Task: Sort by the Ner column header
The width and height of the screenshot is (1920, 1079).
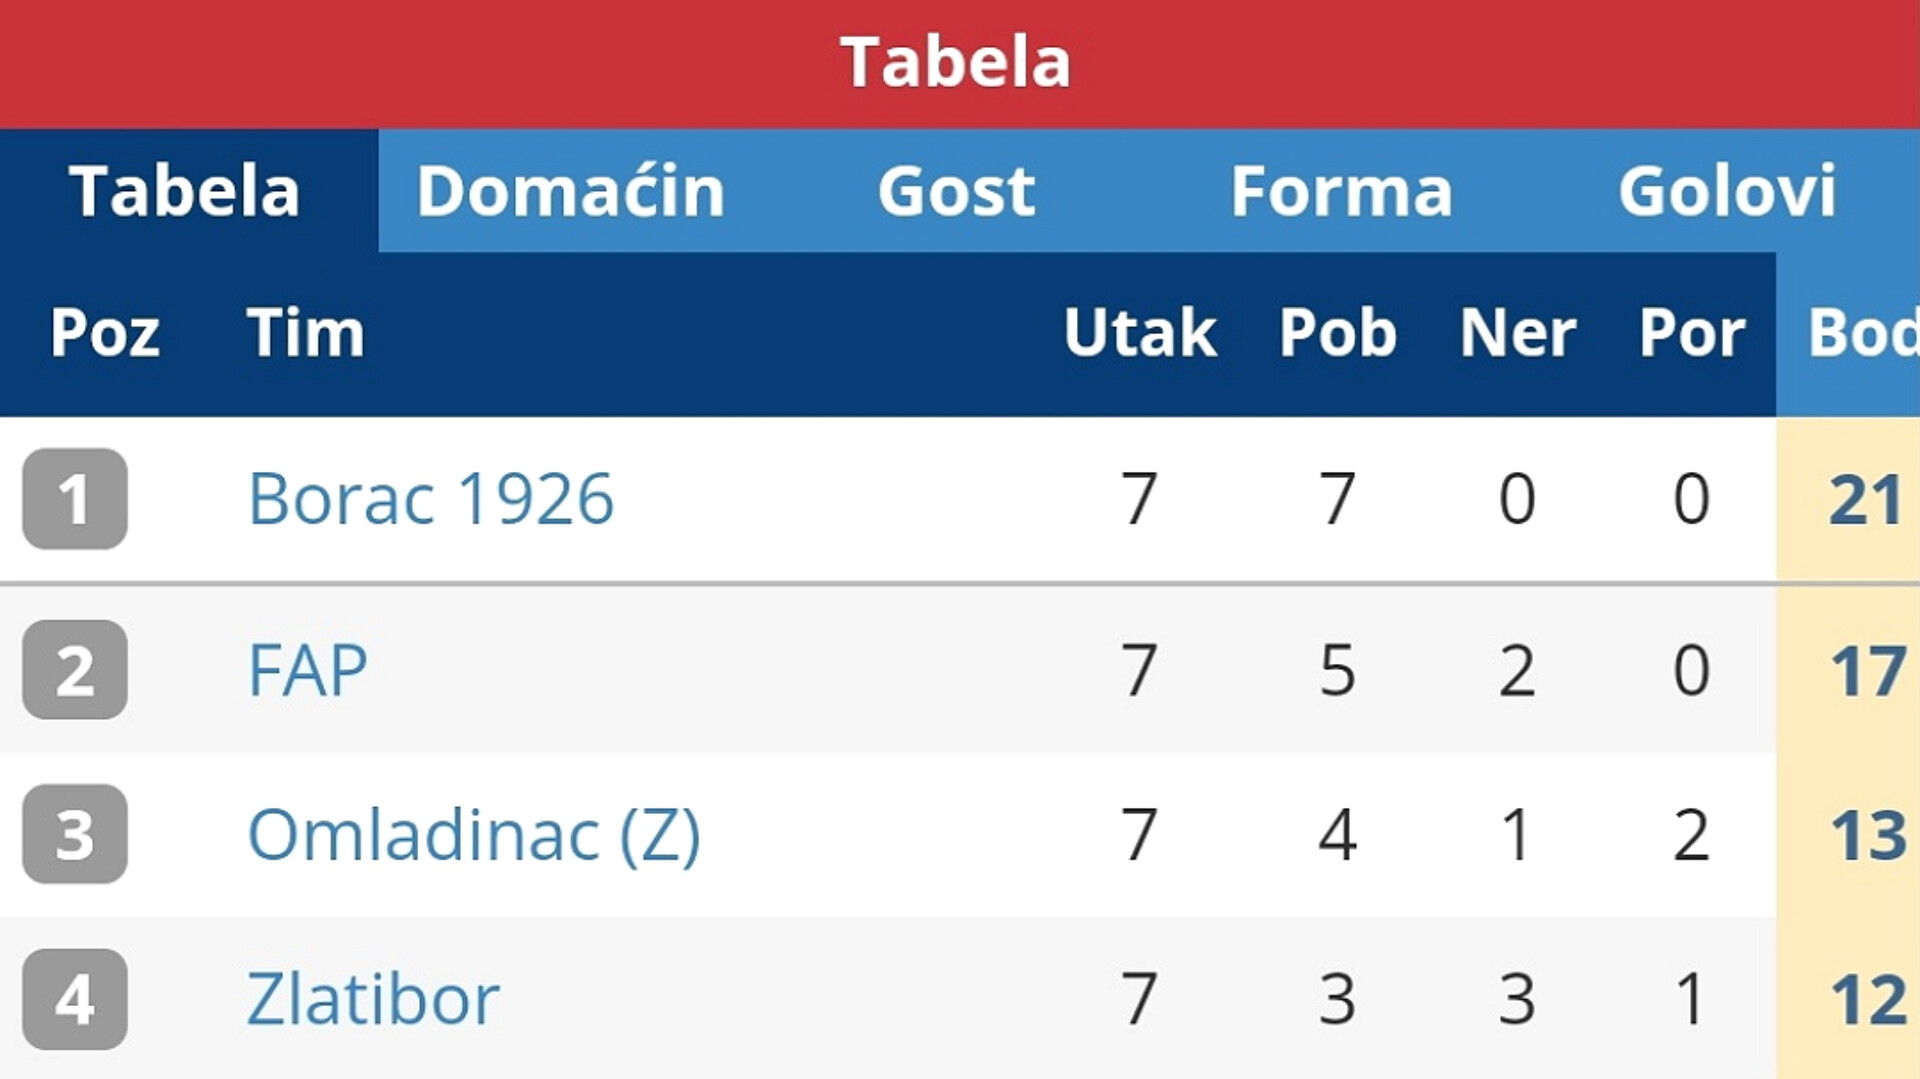Action: click(x=1518, y=332)
